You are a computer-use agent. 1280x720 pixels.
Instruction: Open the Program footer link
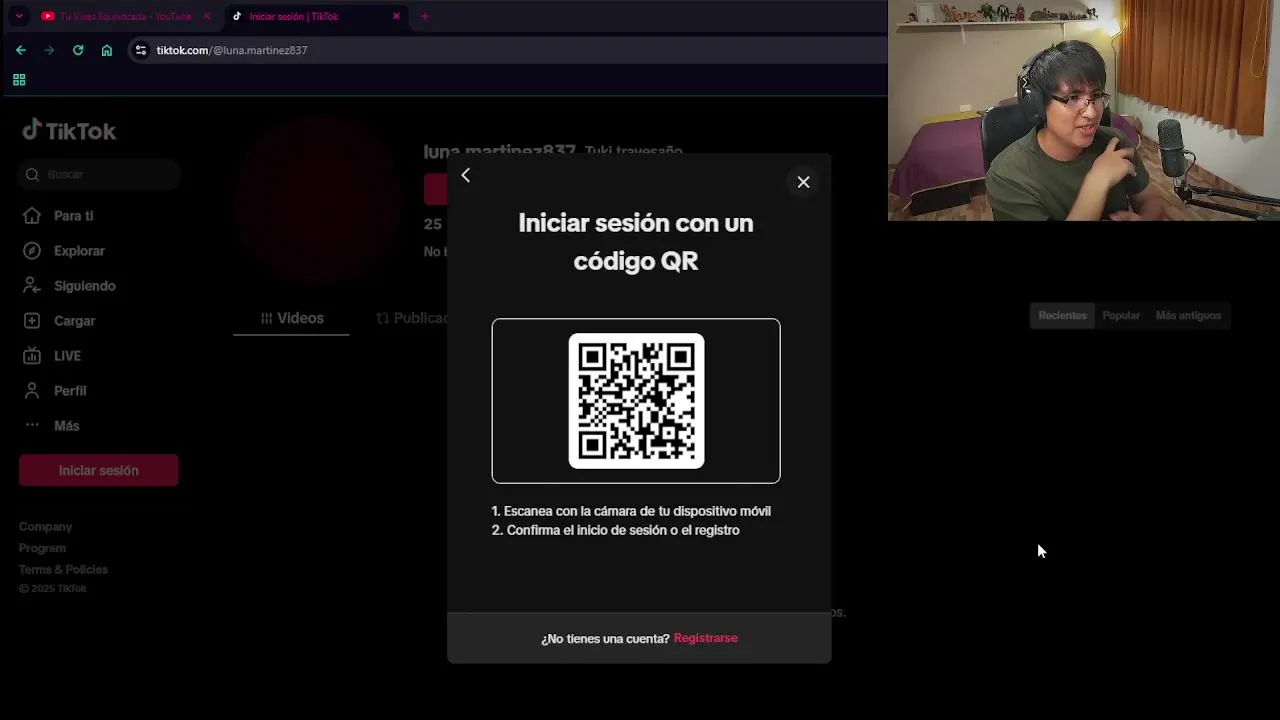(42, 548)
